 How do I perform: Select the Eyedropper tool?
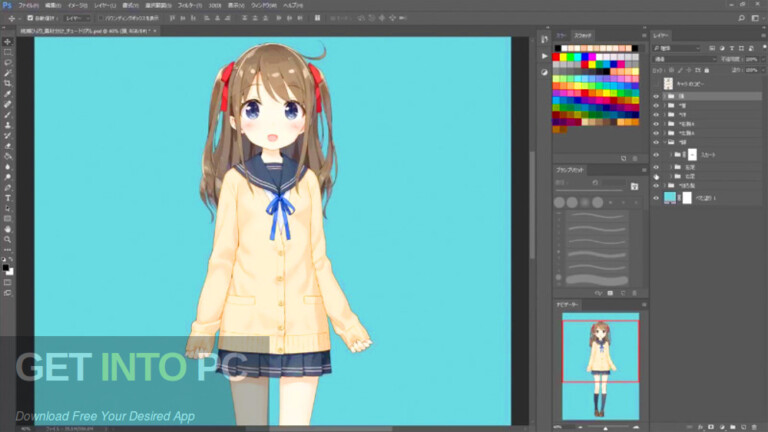click(x=7, y=94)
